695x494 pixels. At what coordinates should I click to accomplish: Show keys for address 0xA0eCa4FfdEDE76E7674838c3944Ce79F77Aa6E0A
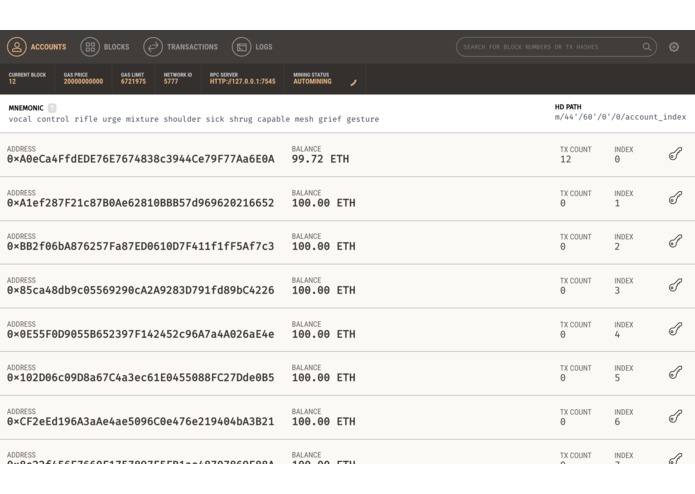675,154
